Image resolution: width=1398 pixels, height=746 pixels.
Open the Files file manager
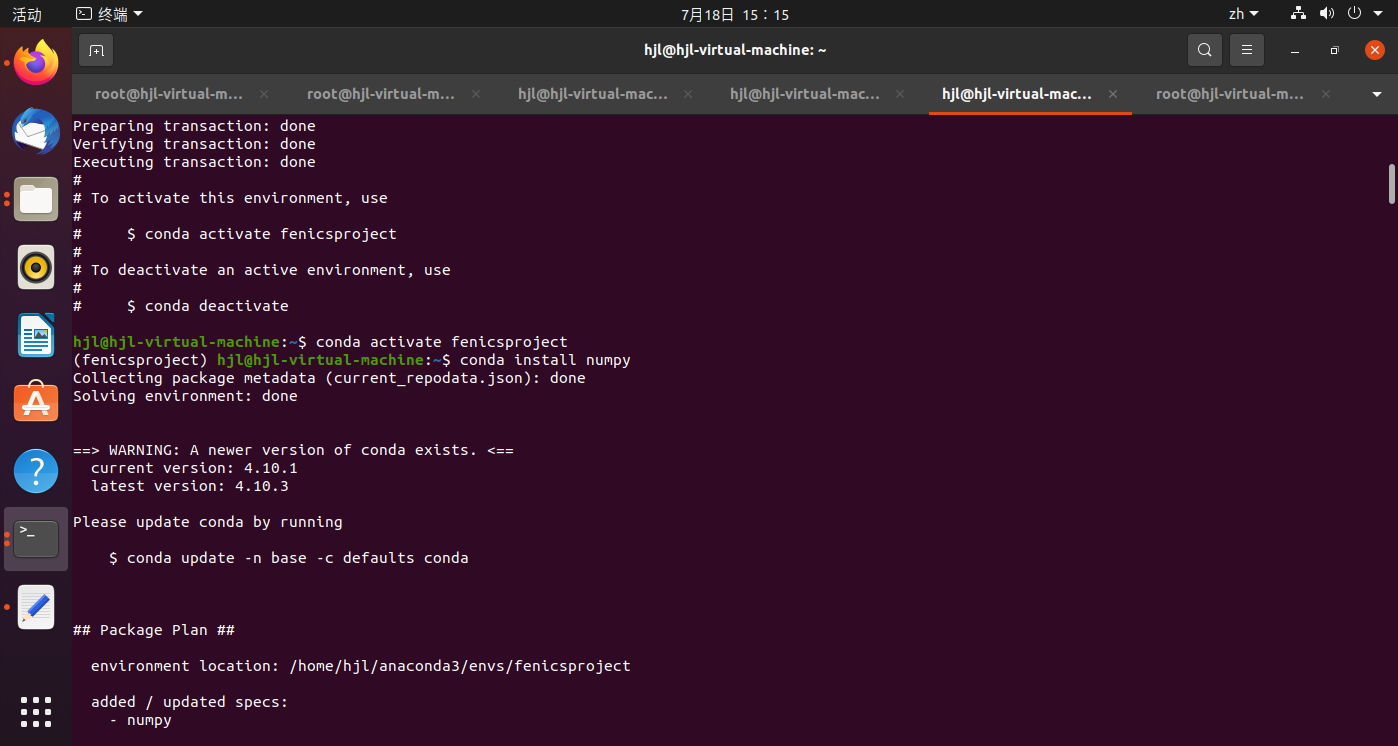[x=35, y=199]
